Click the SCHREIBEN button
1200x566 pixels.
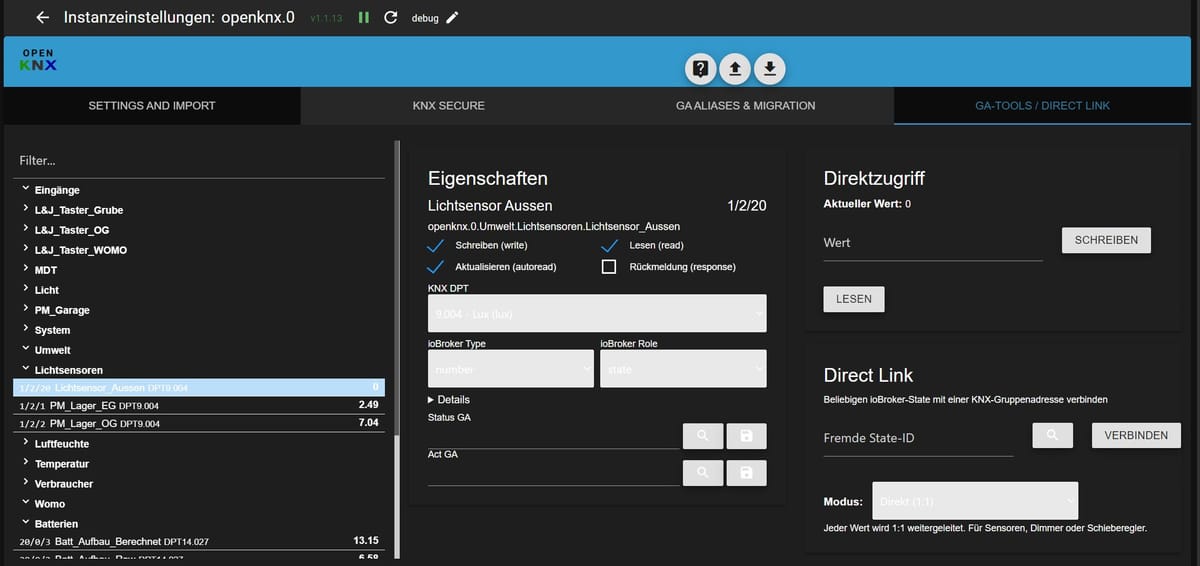pyautogui.click(x=1106, y=240)
